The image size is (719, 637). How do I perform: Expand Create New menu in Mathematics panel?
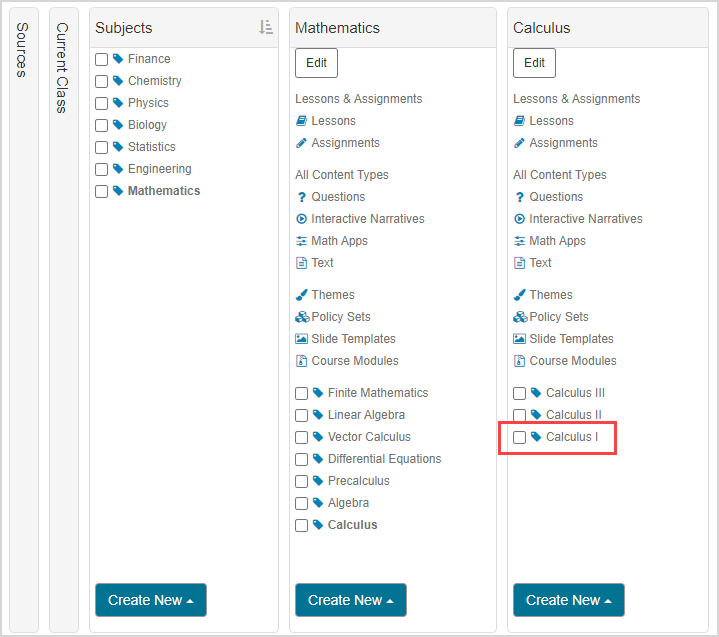tap(350, 600)
